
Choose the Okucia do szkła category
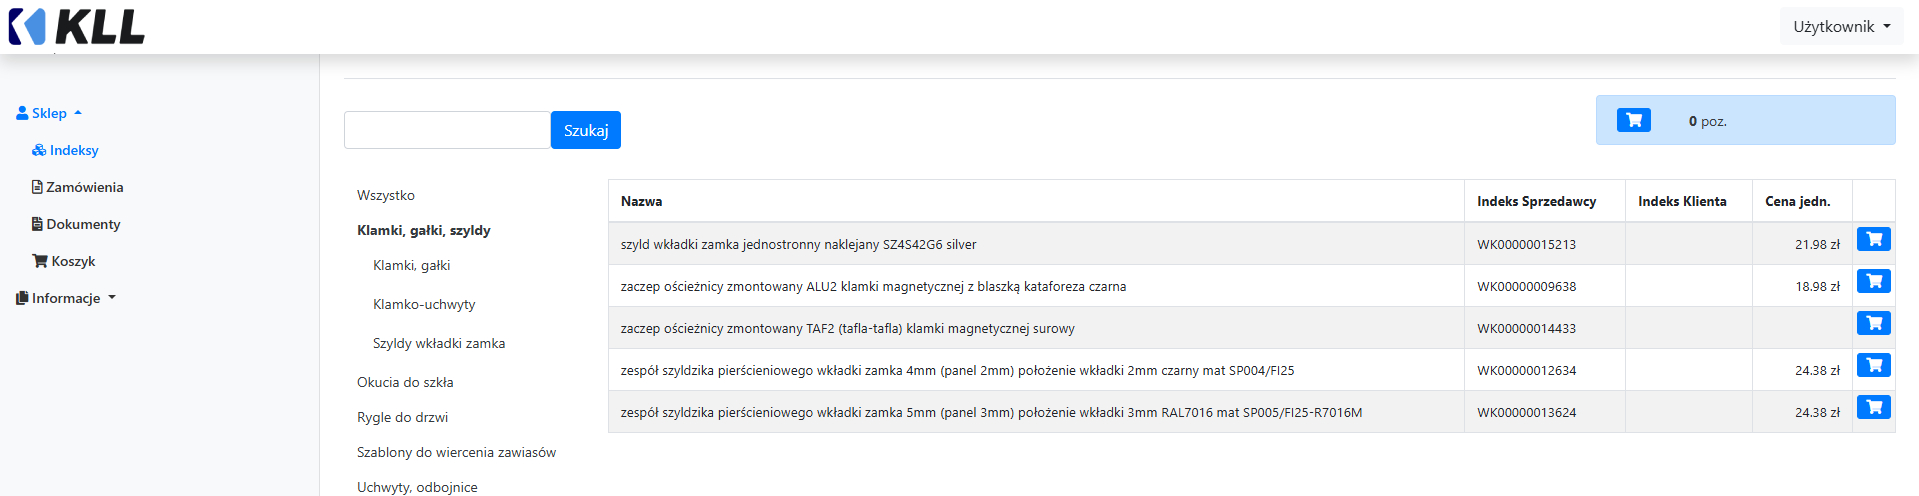[405, 382]
